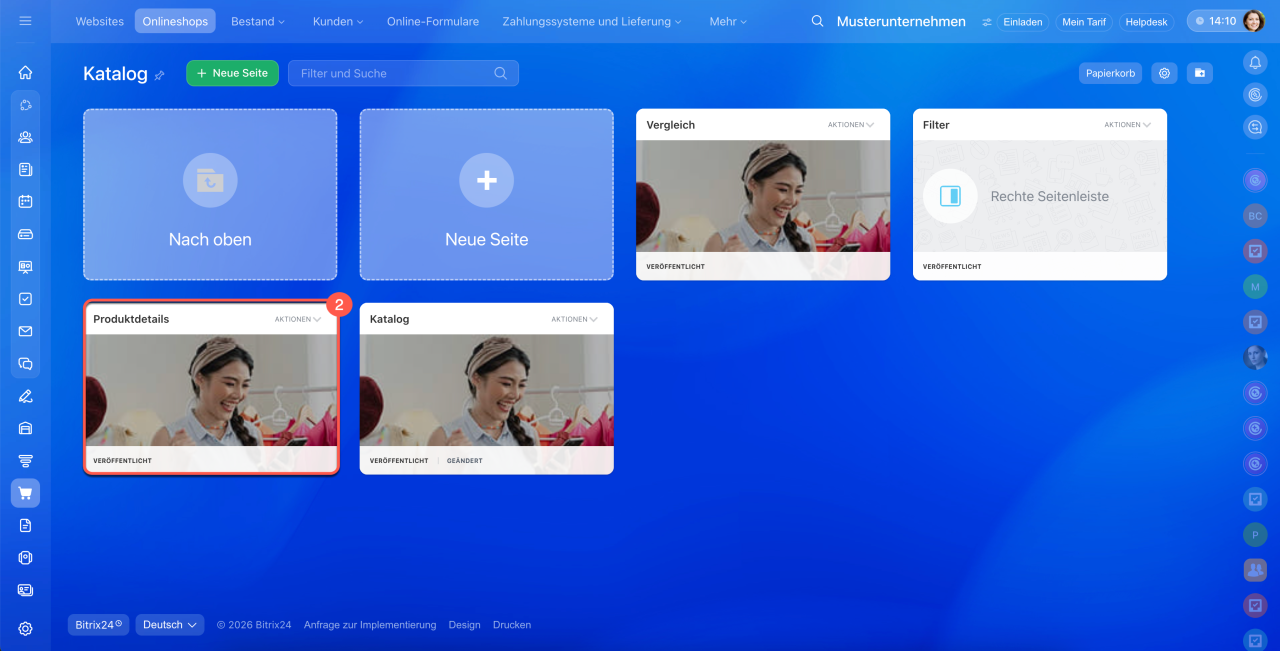Click the create folder icon button

tap(1200, 73)
